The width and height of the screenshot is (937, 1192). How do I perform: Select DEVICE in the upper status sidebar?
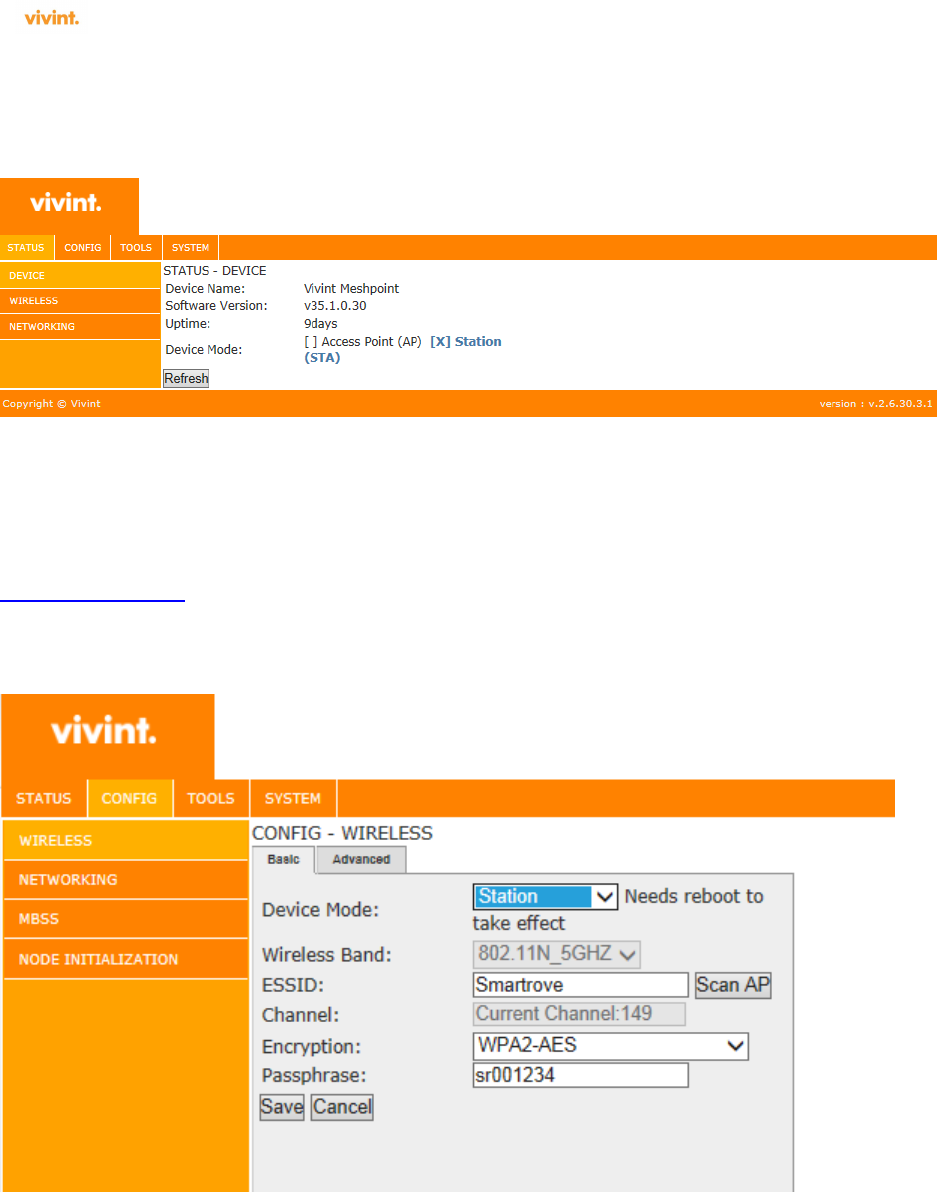coord(81,275)
